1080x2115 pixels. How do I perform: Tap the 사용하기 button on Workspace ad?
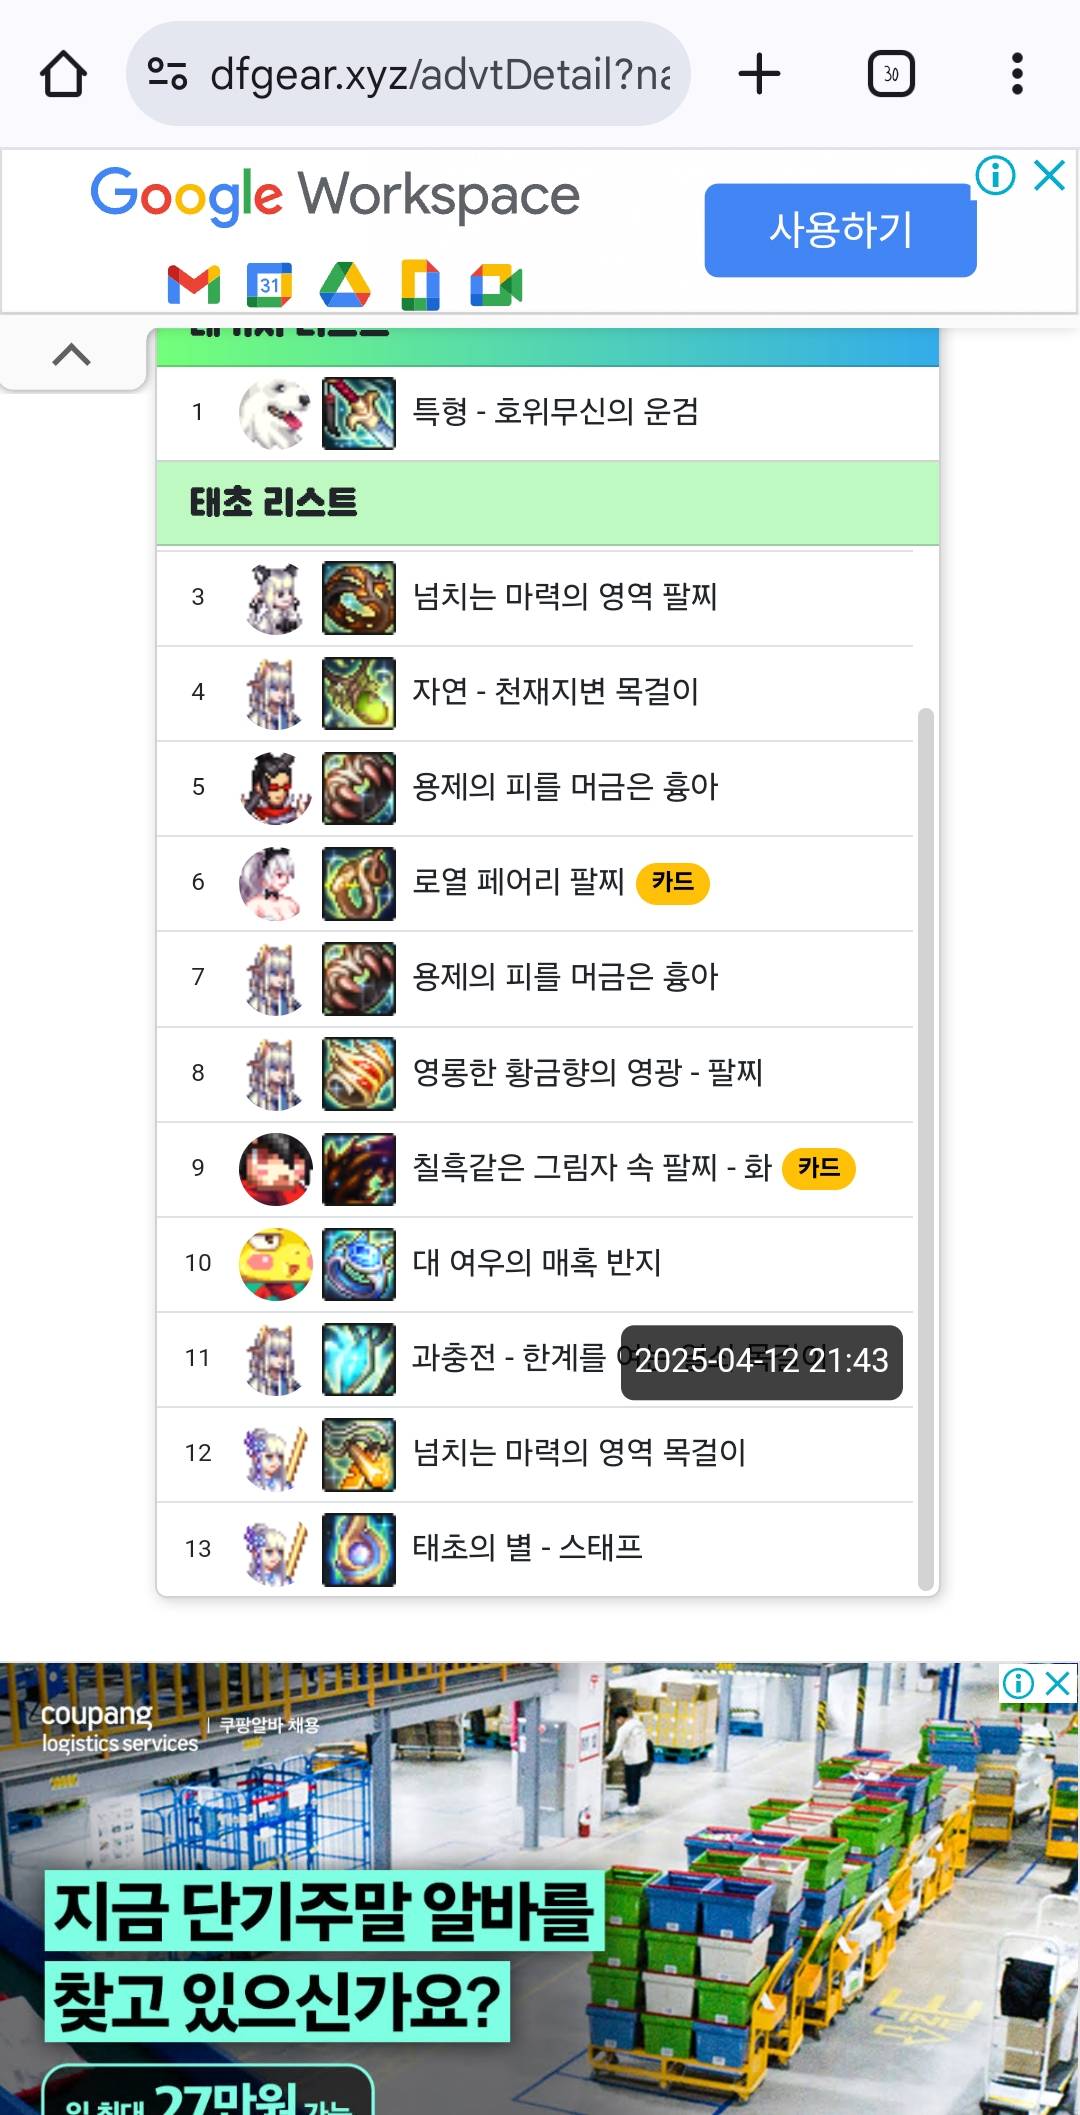840,230
